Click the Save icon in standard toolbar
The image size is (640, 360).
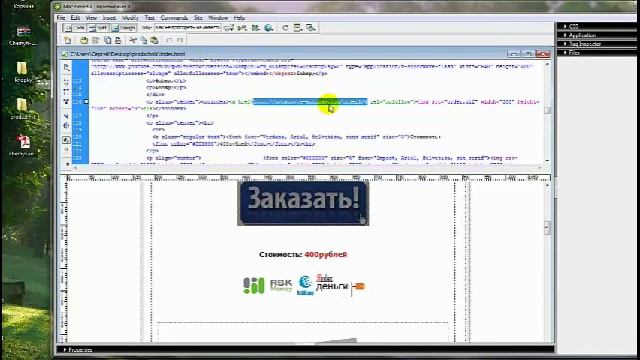coord(96,40)
